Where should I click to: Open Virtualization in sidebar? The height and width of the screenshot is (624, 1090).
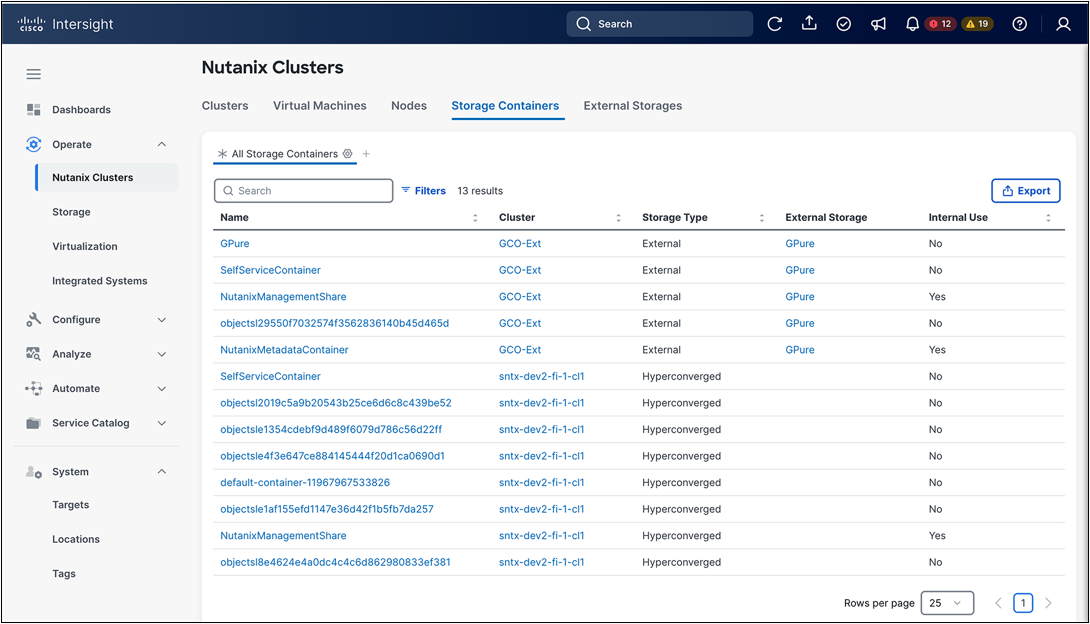click(85, 246)
